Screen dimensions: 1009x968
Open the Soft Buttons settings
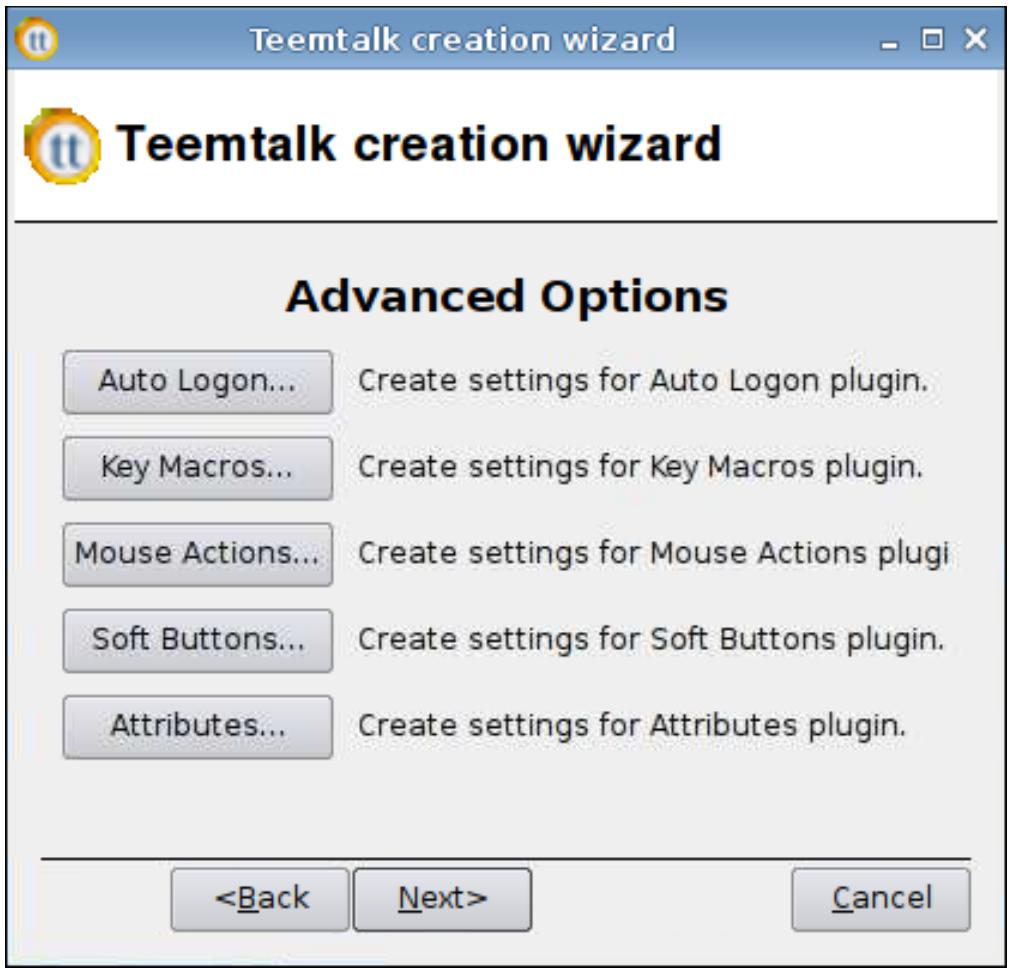pyautogui.click(x=198, y=640)
